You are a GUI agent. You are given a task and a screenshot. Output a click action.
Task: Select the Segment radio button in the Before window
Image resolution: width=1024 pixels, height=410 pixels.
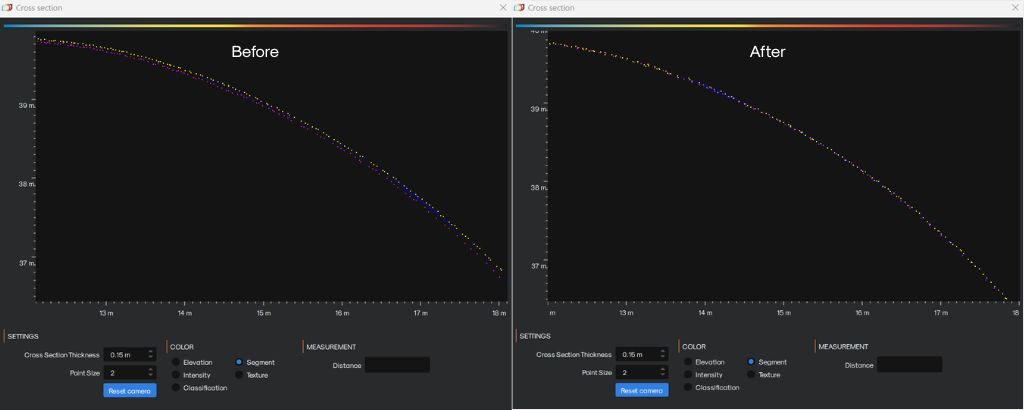[x=239, y=362]
